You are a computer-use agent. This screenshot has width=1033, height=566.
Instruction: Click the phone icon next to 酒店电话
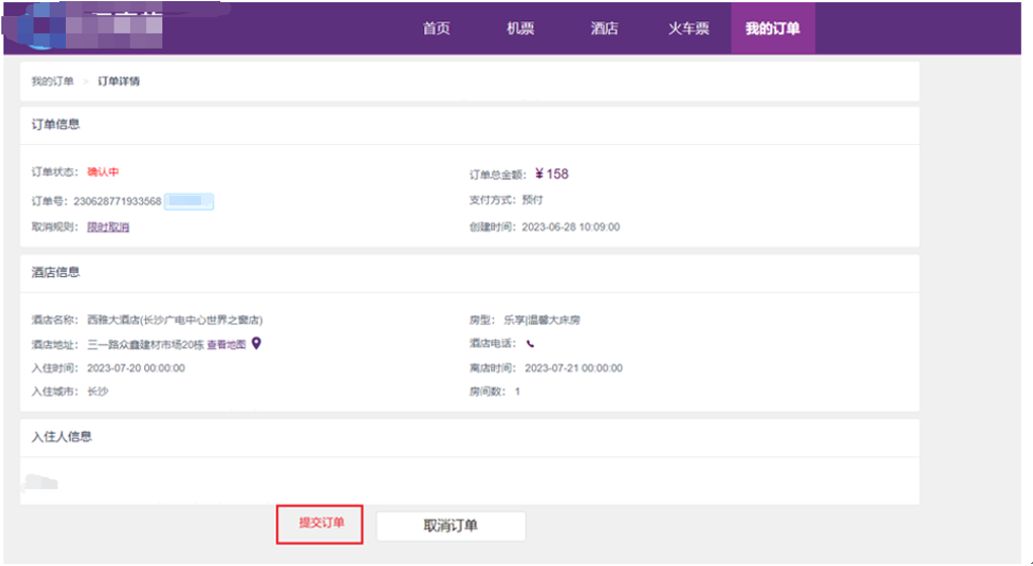530,344
